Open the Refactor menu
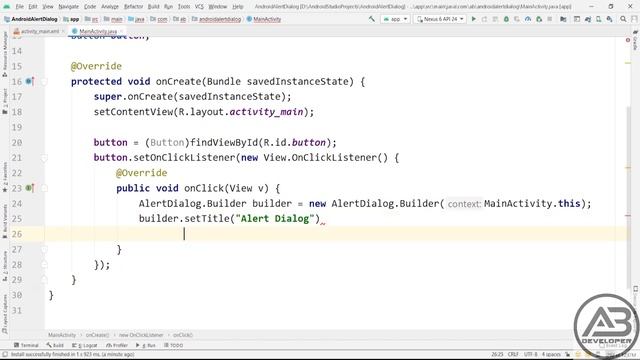Screen dimensions: 640x360 133,7
